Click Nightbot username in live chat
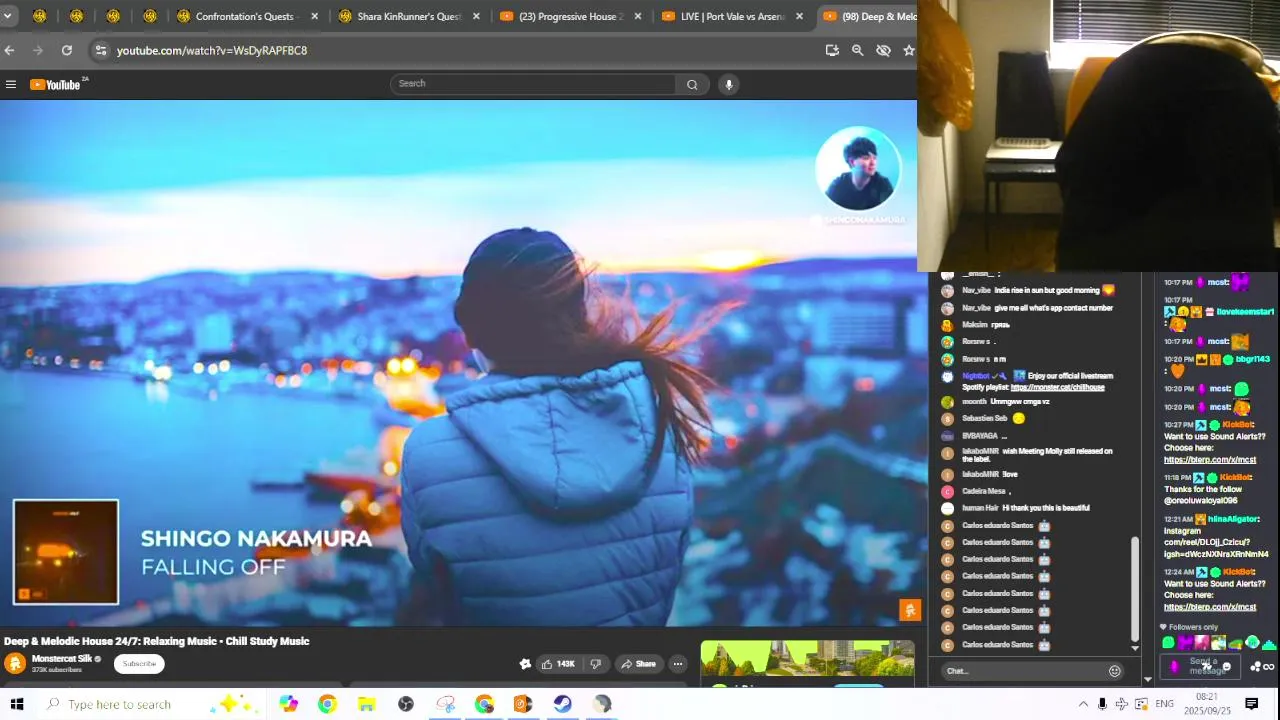 (975, 376)
